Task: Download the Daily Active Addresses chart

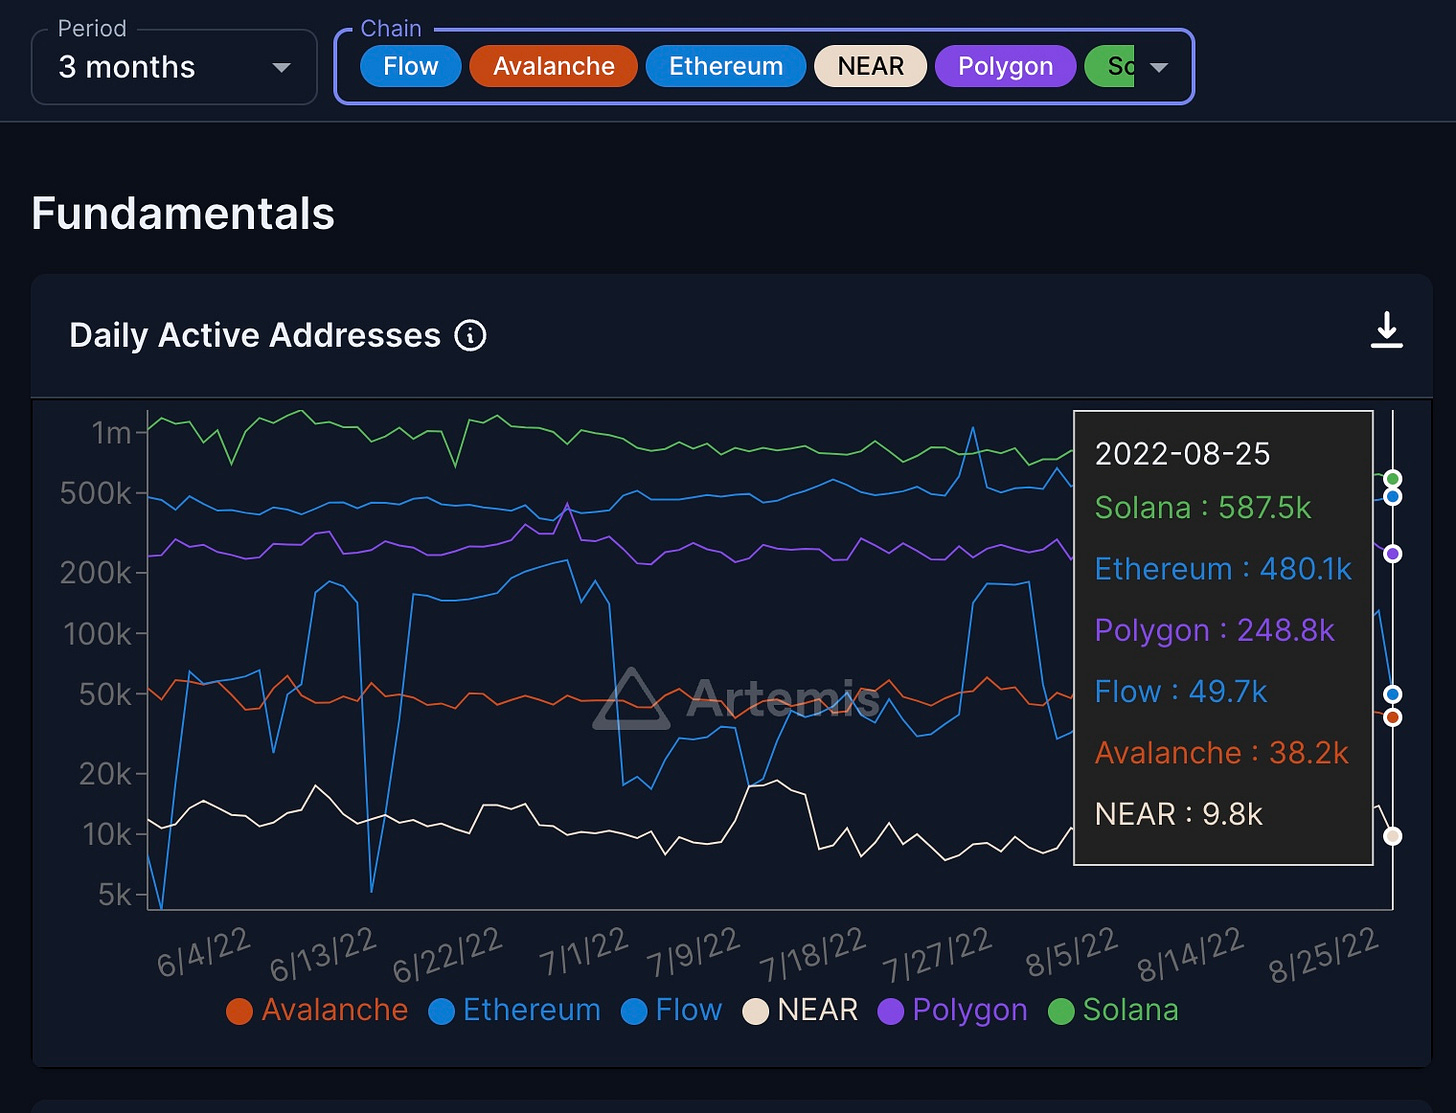Action: [1386, 330]
